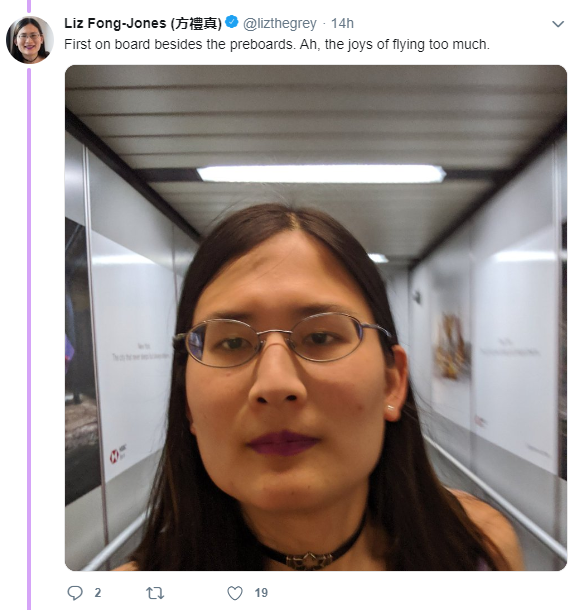Click the purple thread line below the avatar
The height and width of the screenshot is (610, 587).
click(x=29, y=338)
